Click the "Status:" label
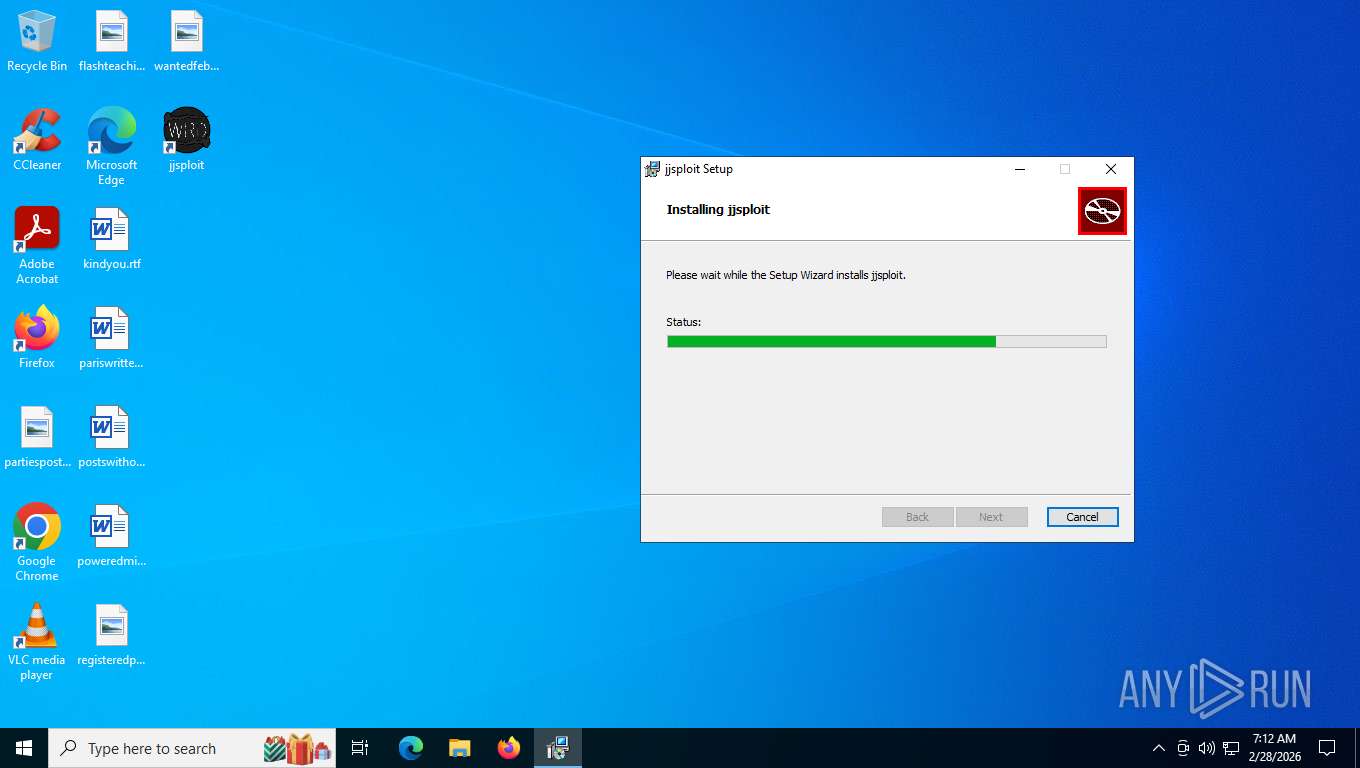The height and width of the screenshot is (768, 1360). point(684,322)
